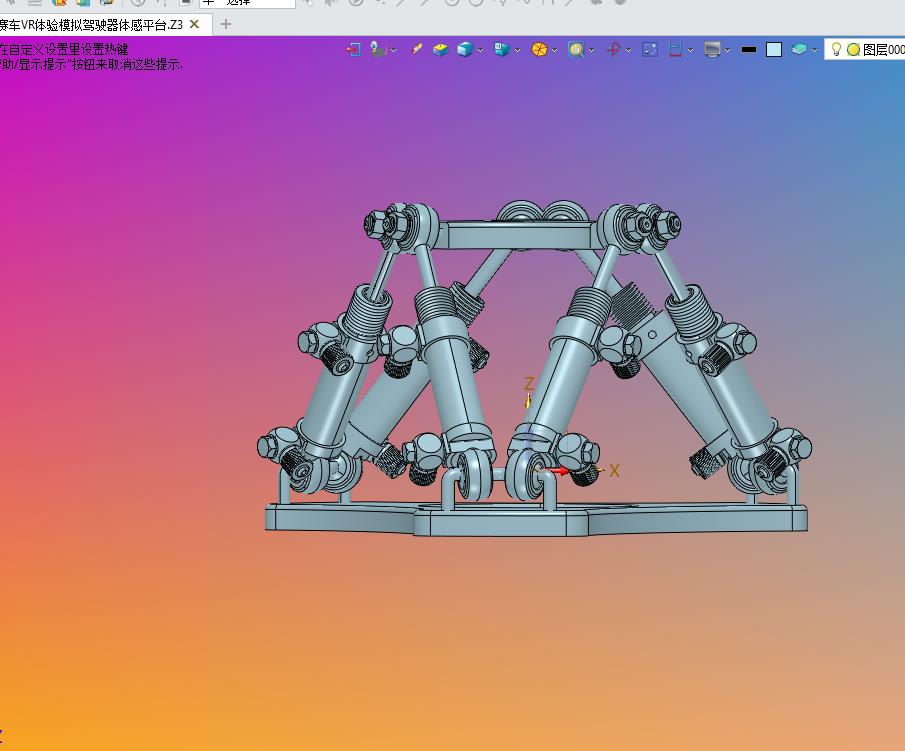Click the X axis label of the triad

click(x=614, y=470)
